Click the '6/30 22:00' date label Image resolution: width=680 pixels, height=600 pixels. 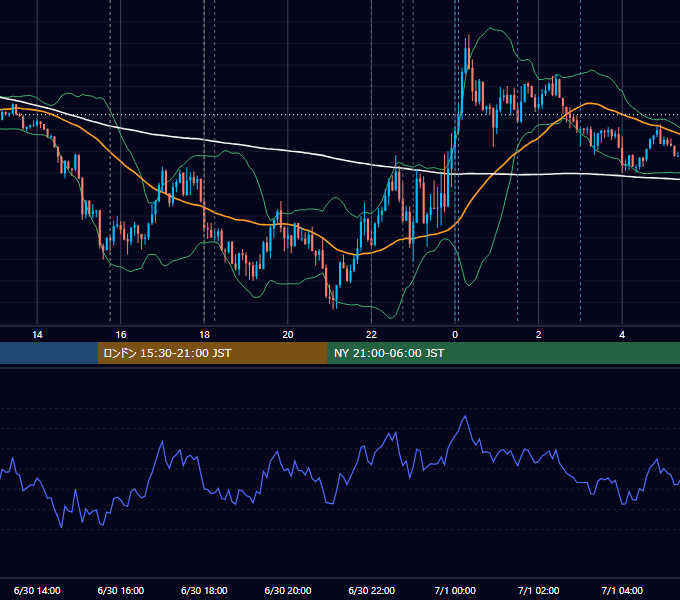click(372, 590)
